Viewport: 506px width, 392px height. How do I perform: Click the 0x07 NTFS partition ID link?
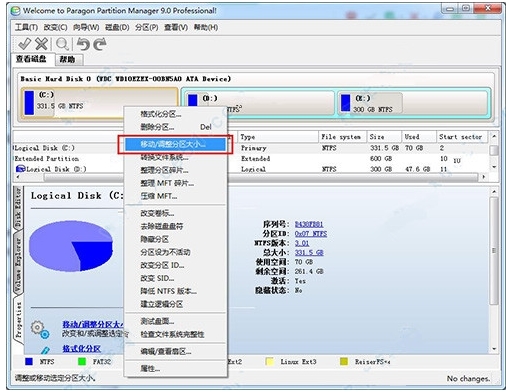[x=311, y=234]
